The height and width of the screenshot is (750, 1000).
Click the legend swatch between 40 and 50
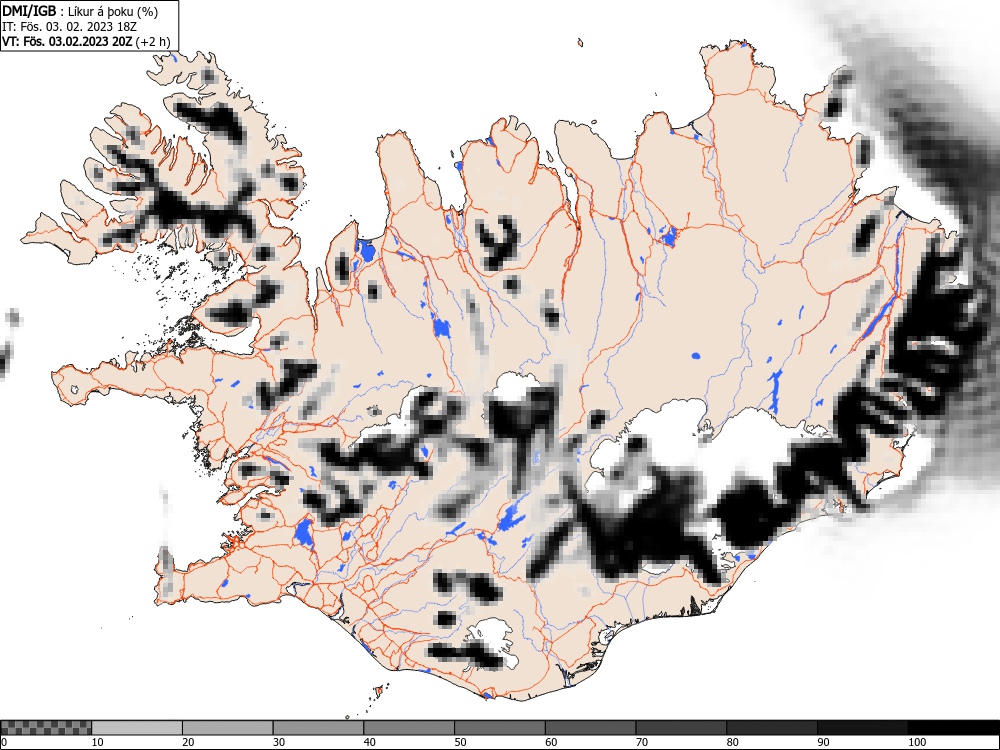[408, 728]
